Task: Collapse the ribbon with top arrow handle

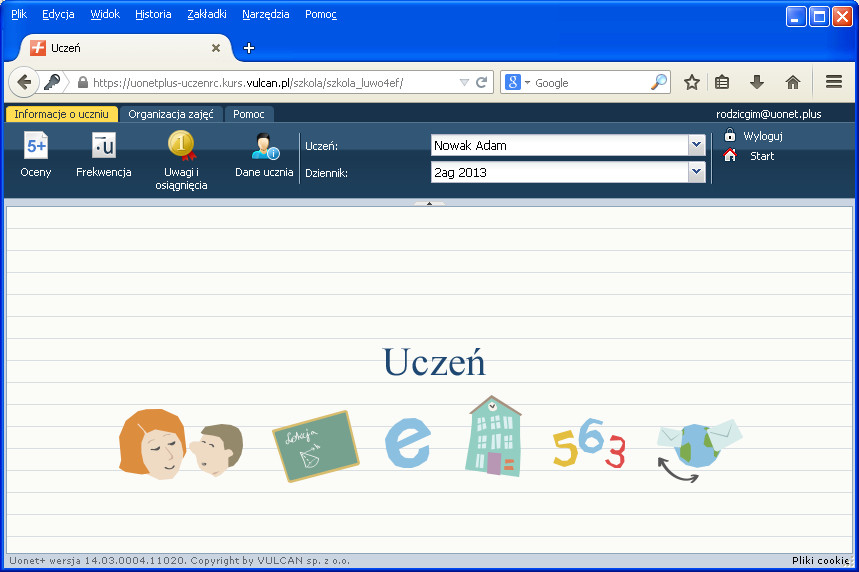Action: 430,203
